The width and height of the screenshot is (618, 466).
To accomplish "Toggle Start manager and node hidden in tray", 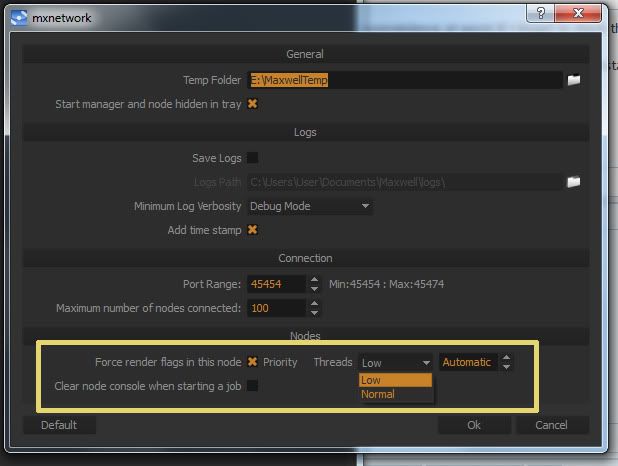I will [x=252, y=104].
